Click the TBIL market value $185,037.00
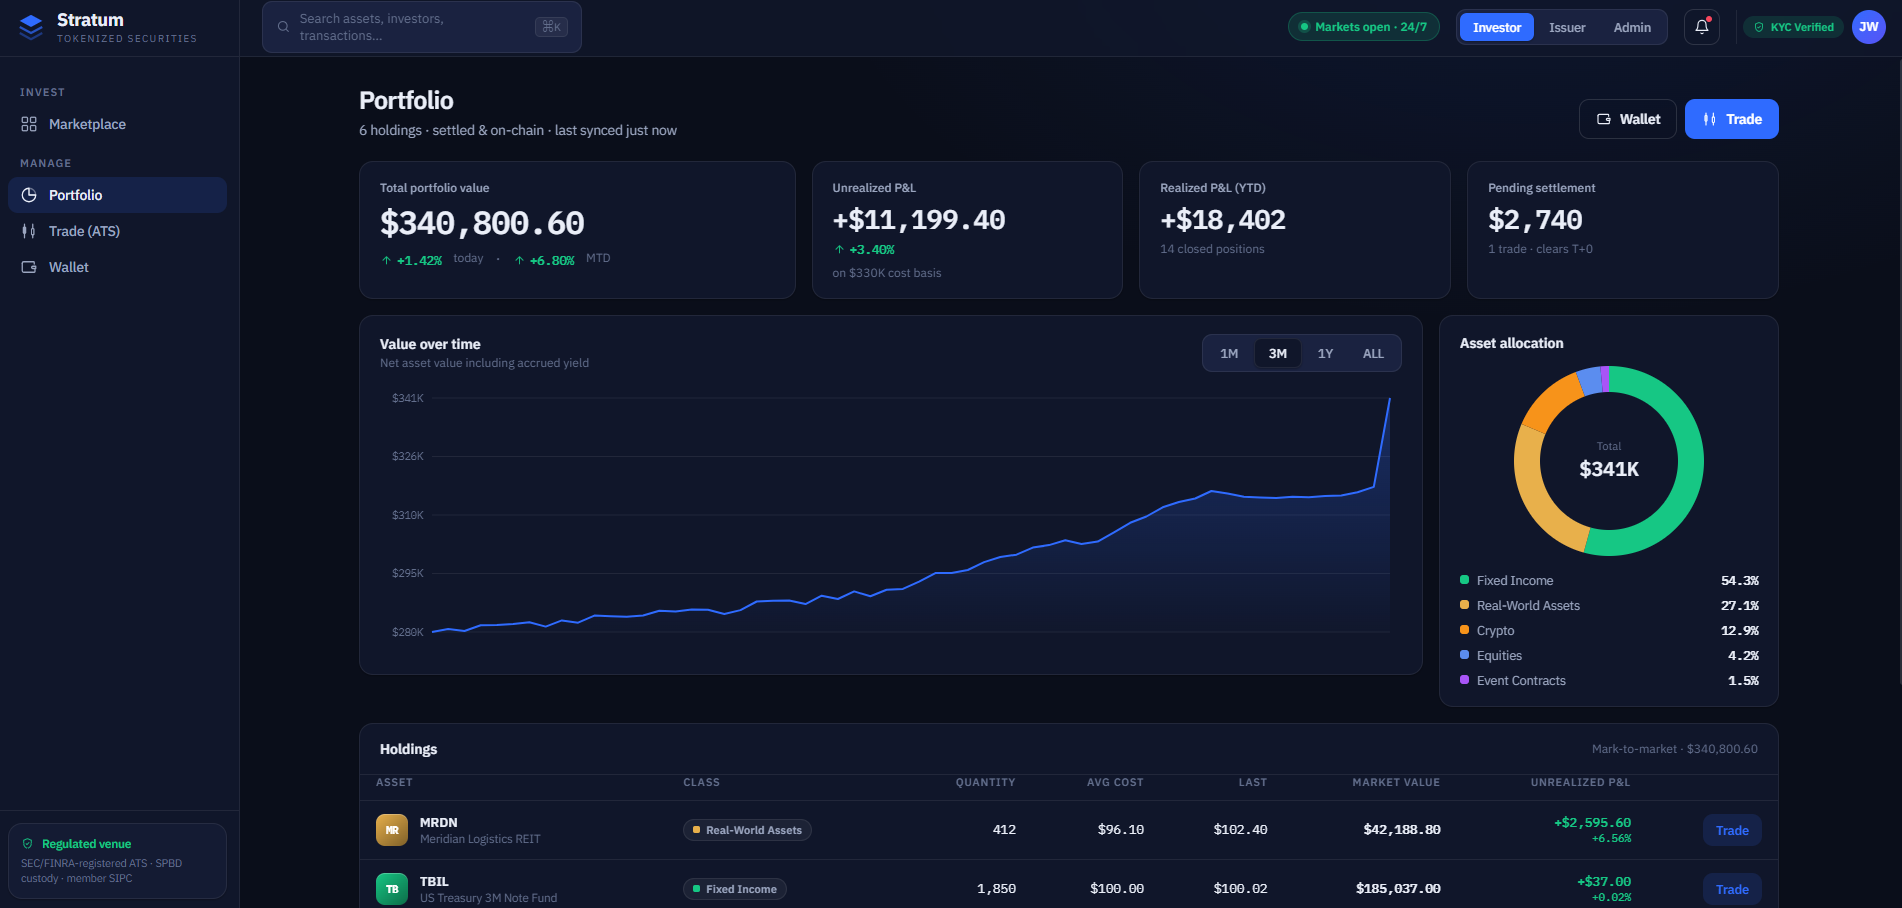 click(x=1398, y=889)
